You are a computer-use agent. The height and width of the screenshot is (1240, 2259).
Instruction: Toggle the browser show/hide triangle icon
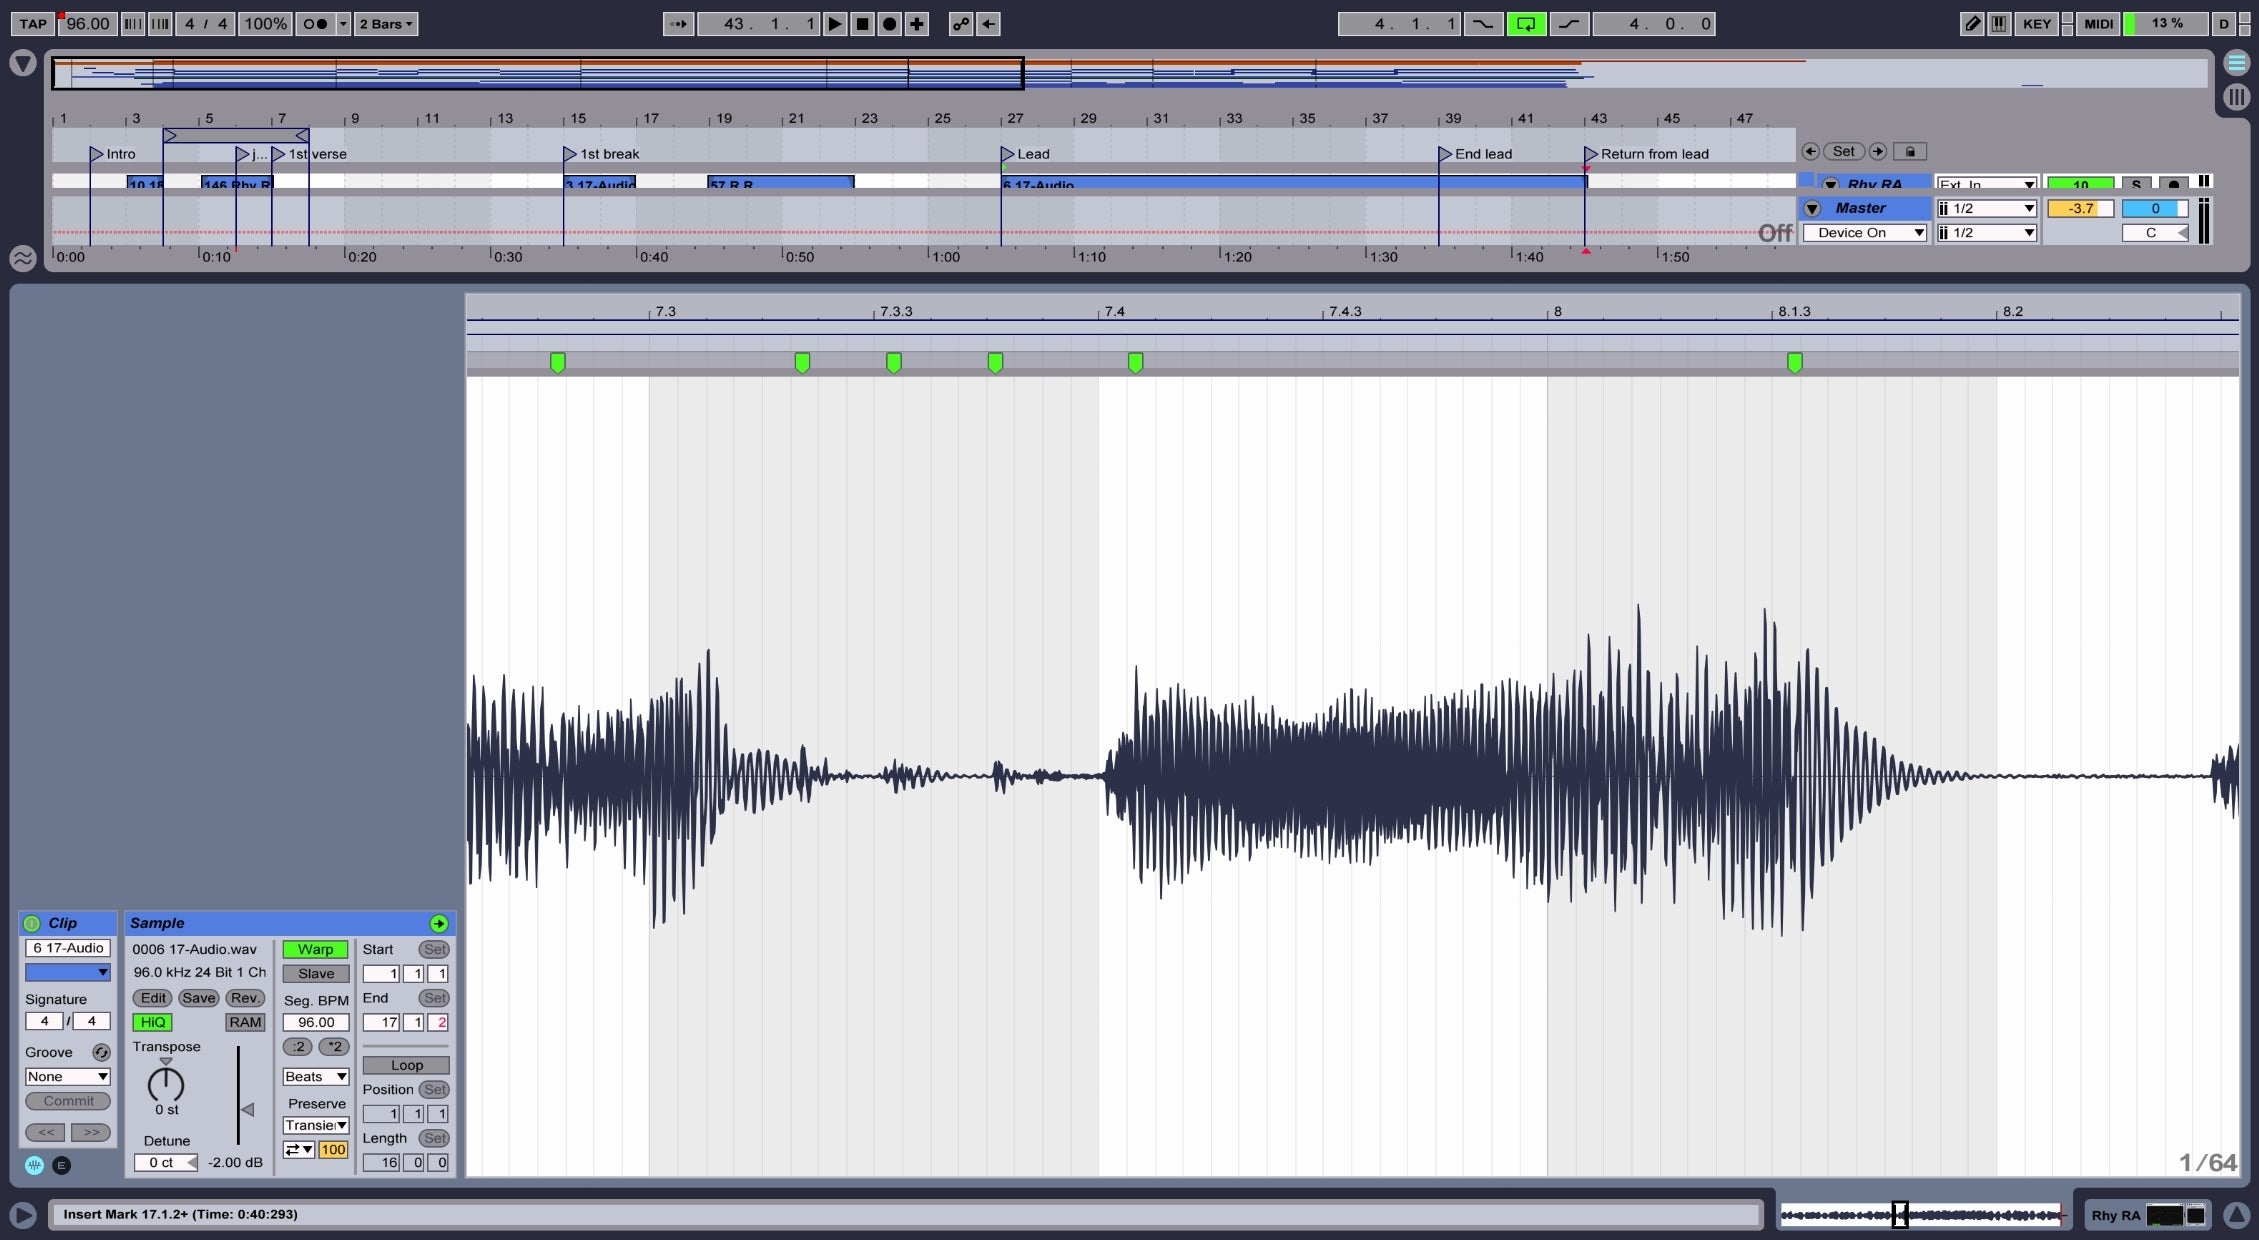pos(23,65)
